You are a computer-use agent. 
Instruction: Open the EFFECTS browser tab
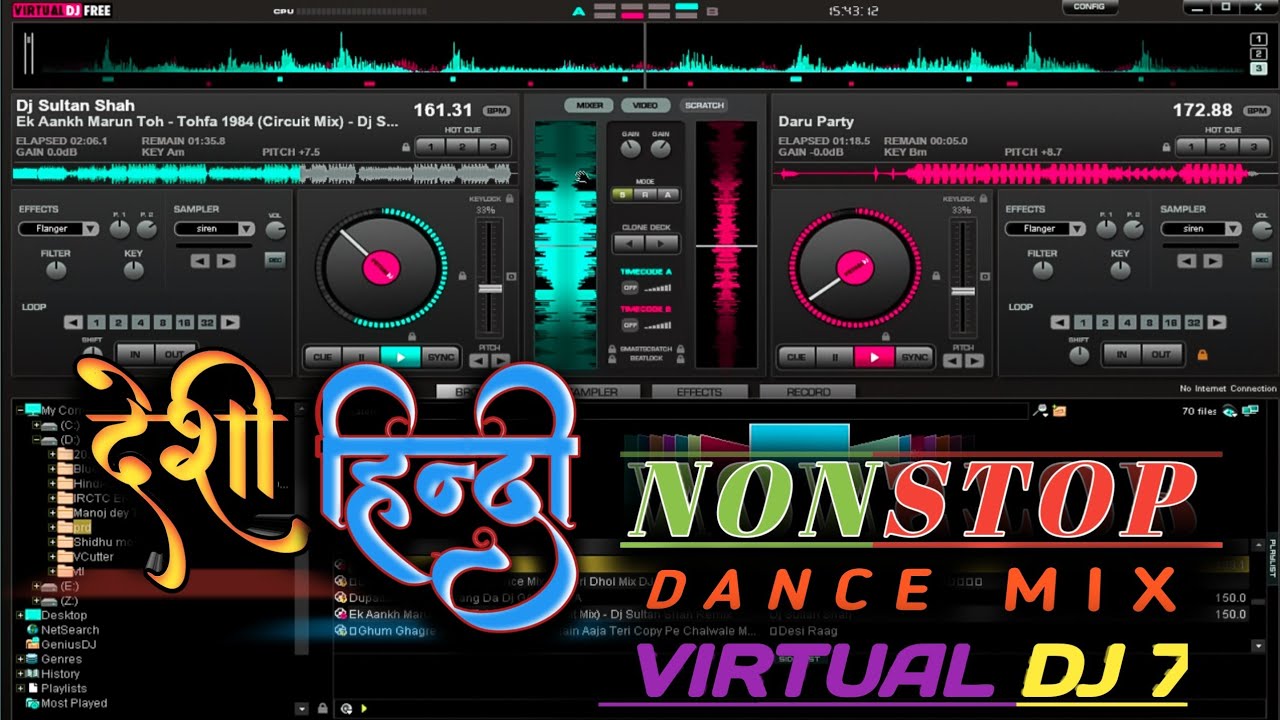point(699,392)
